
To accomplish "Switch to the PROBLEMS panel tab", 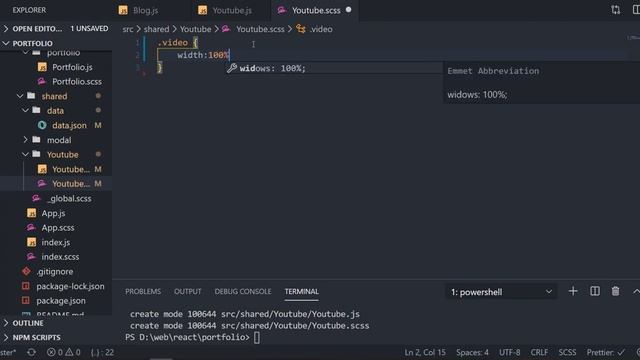I will (x=143, y=291).
